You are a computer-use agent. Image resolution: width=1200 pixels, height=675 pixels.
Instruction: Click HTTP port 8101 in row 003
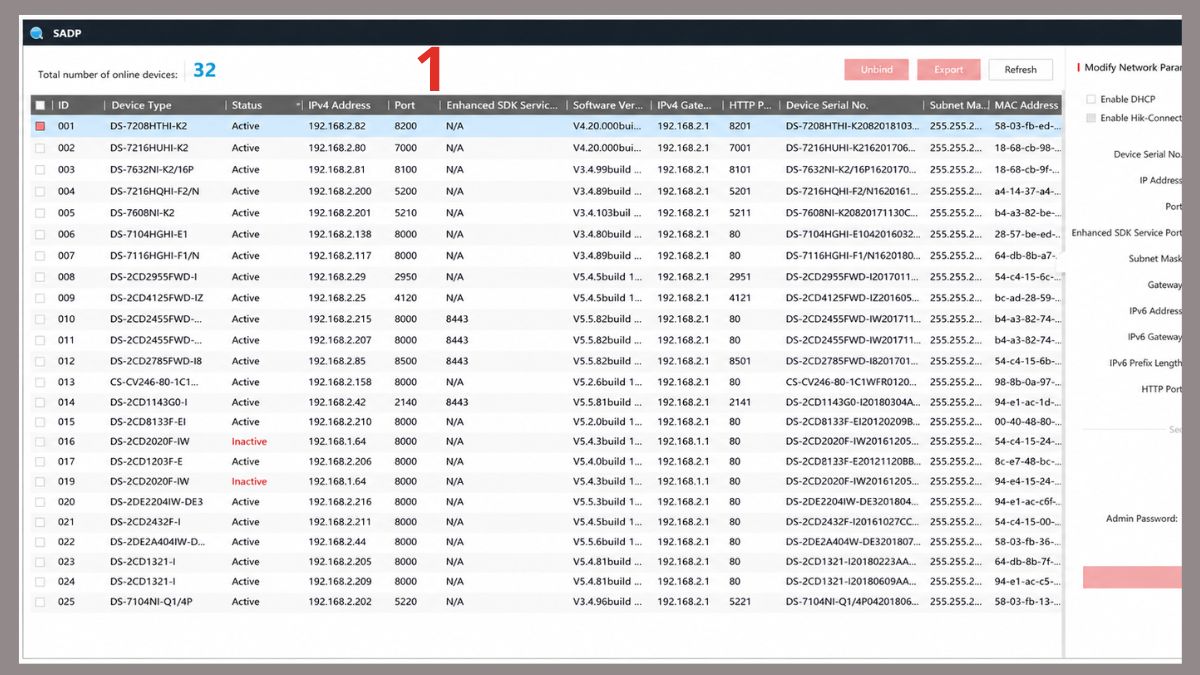pos(740,170)
